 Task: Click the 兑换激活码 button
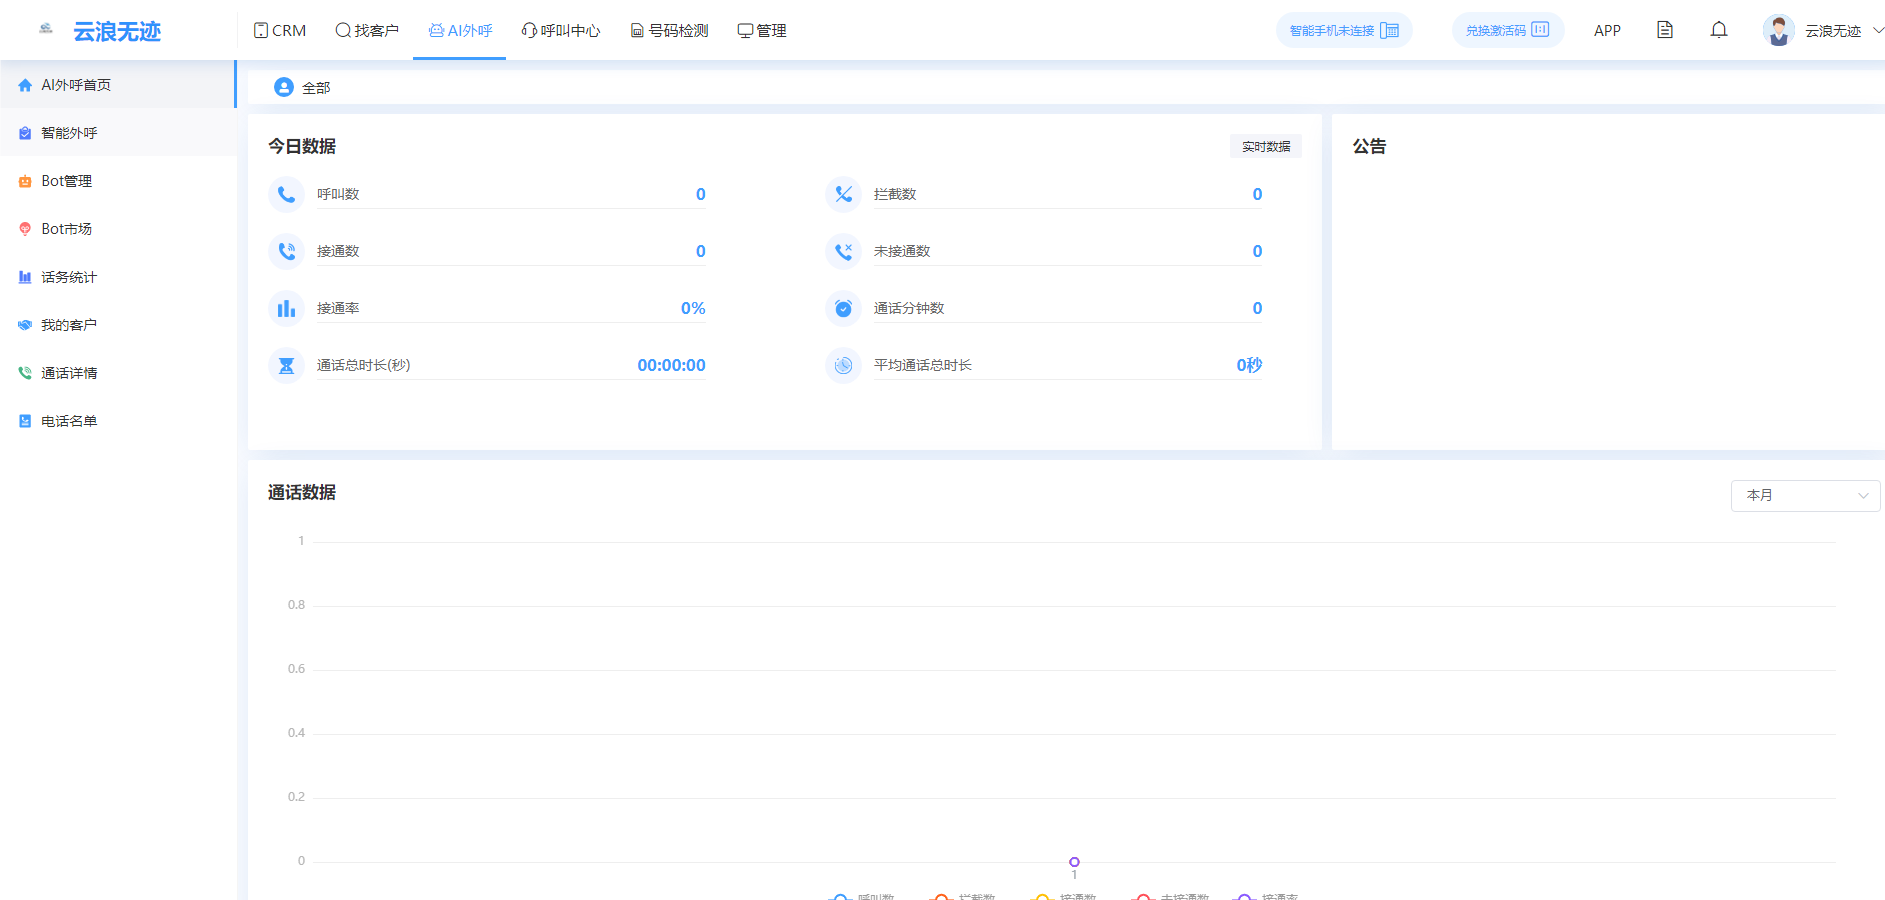[x=1507, y=30]
